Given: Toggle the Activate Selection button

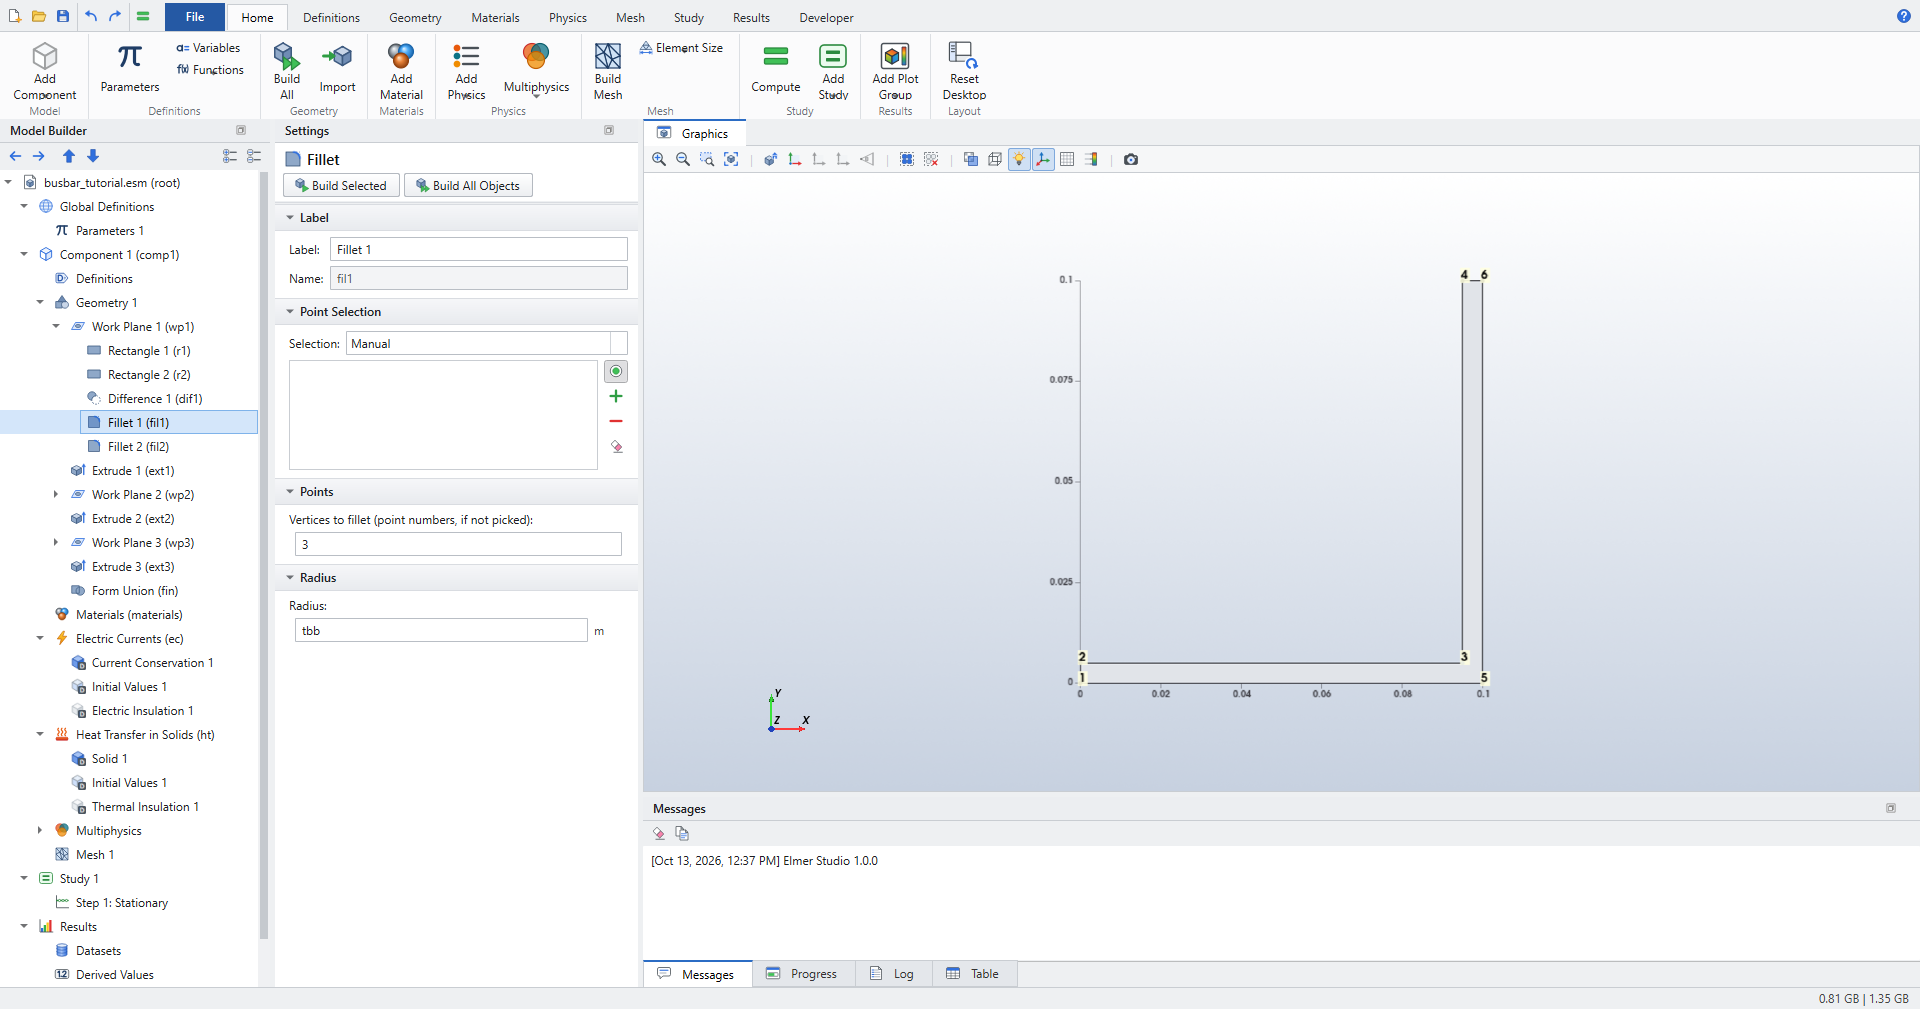Looking at the screenshot, I should tap(616, 372).
